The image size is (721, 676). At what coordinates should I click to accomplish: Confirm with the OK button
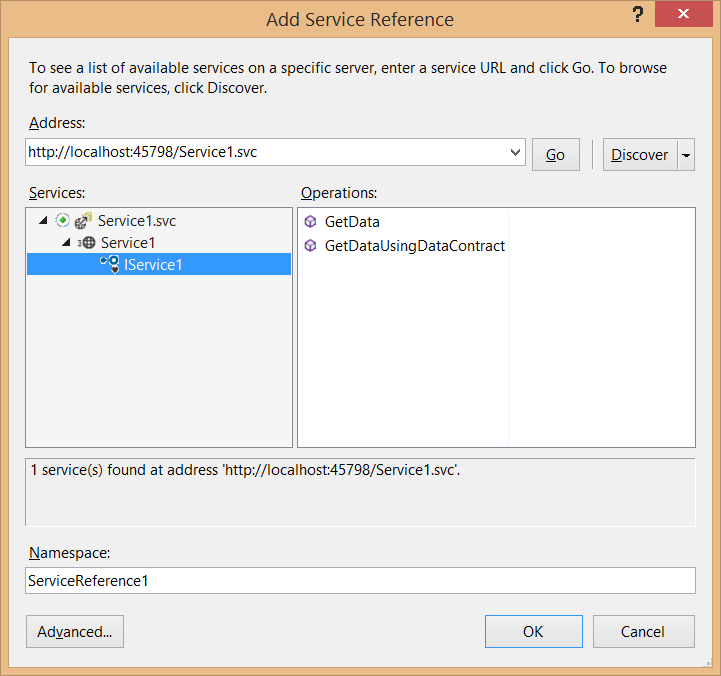pyautogui.click(x=533, y=631)
